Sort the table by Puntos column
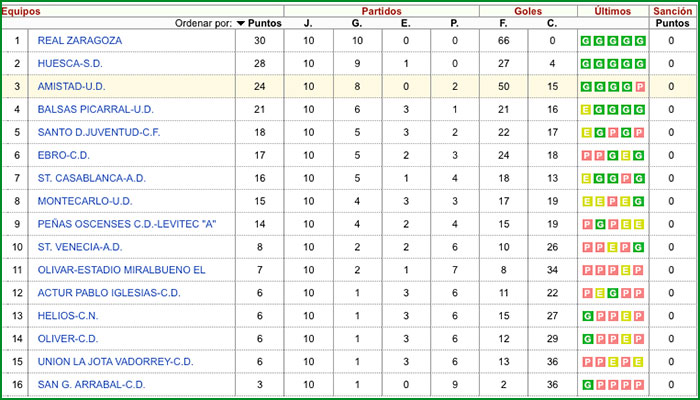This screenshot has width=700, height=400. tap(264, 23)
